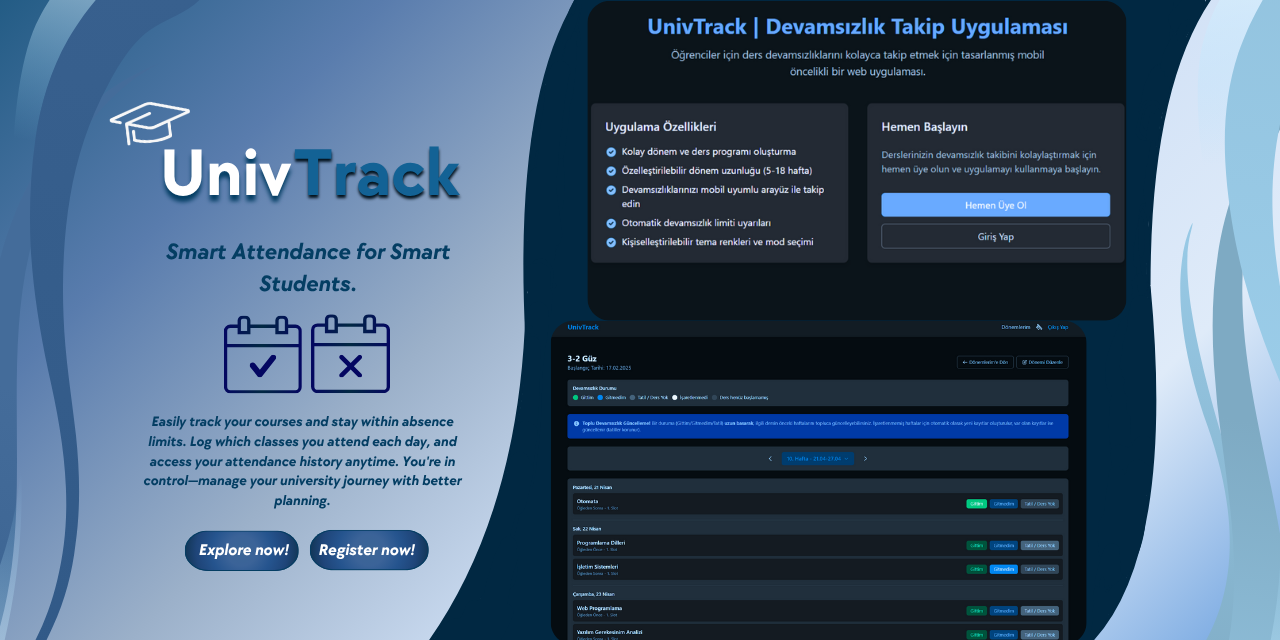Click 'Başlangıç Tarihi: 17.02.2025' text
Viewport: 1280px width, 640px height.
(x=599, y=368)
